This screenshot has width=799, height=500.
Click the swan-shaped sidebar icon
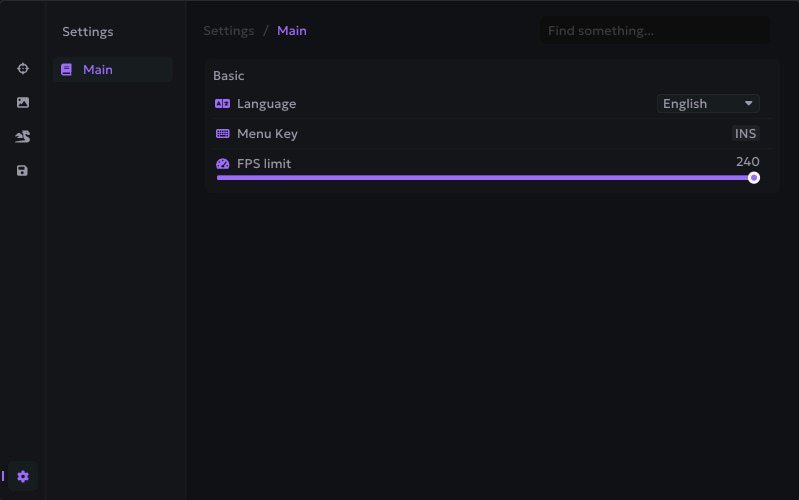(23, 137)
